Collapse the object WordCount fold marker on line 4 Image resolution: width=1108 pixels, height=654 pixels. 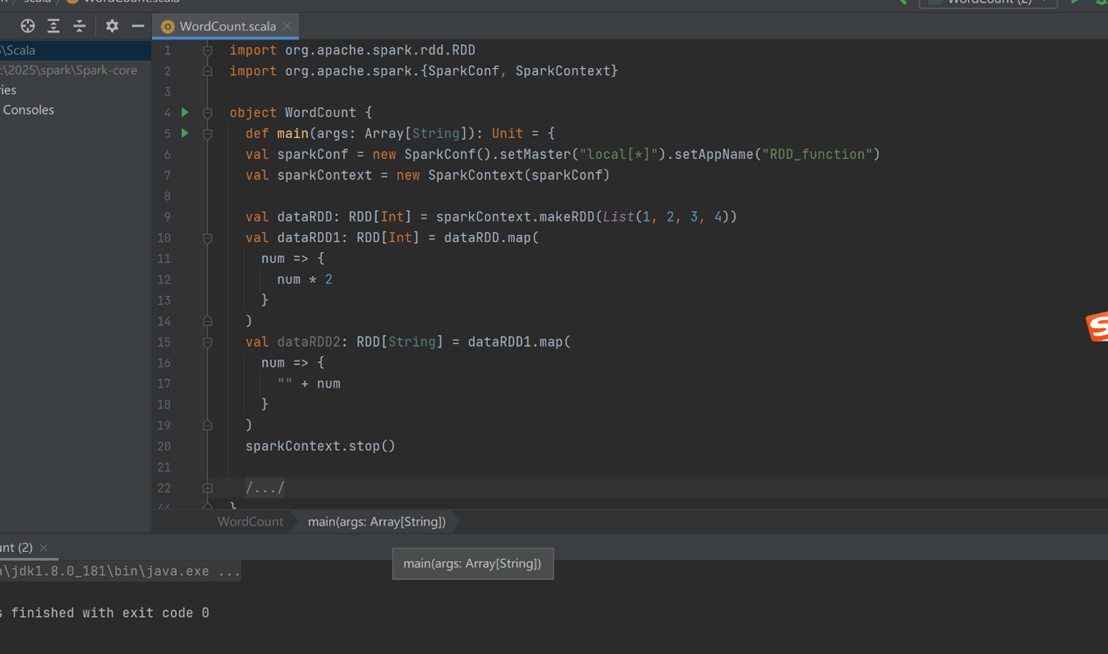pos(208,113)
